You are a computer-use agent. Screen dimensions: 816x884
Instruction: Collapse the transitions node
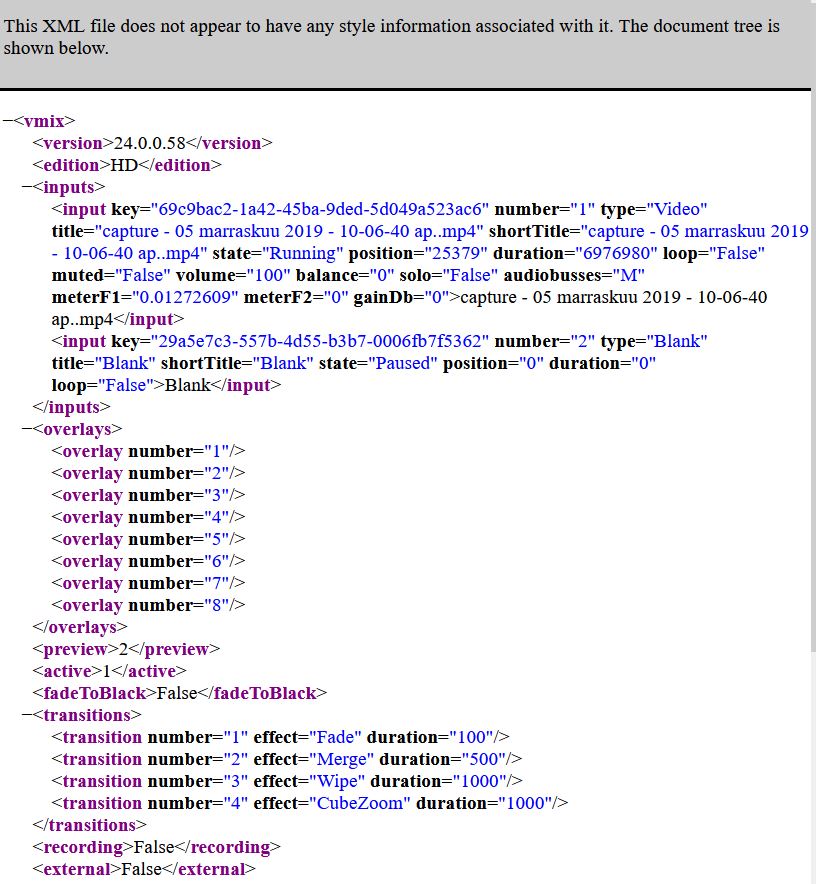point(27,715)
